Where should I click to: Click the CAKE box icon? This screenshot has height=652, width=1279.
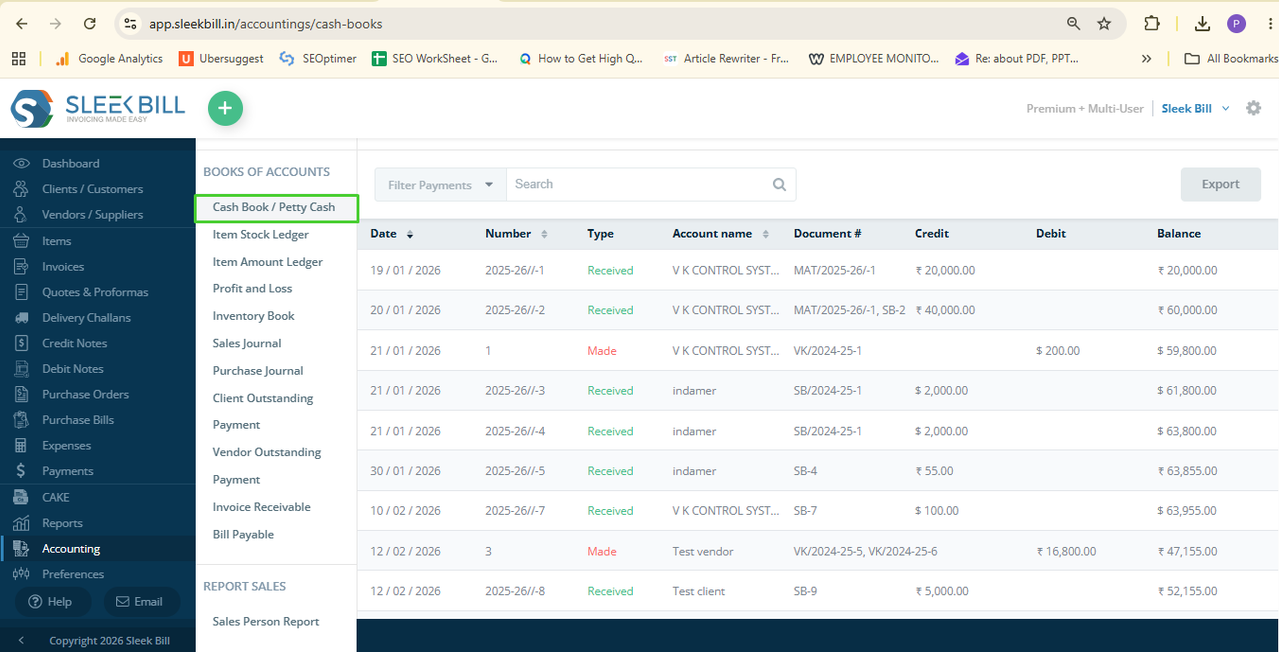[x=21, y=497]
